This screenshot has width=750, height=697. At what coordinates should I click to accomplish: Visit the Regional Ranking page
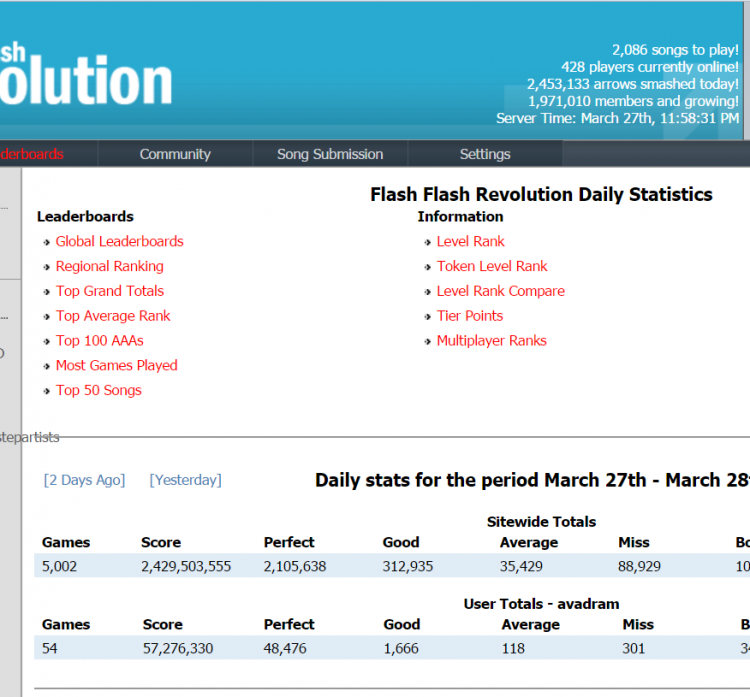click(x=109, y=266)
